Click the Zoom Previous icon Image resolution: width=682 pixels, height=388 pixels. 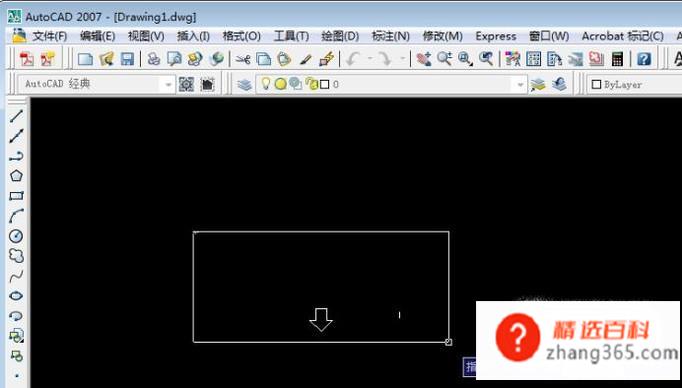486,59
